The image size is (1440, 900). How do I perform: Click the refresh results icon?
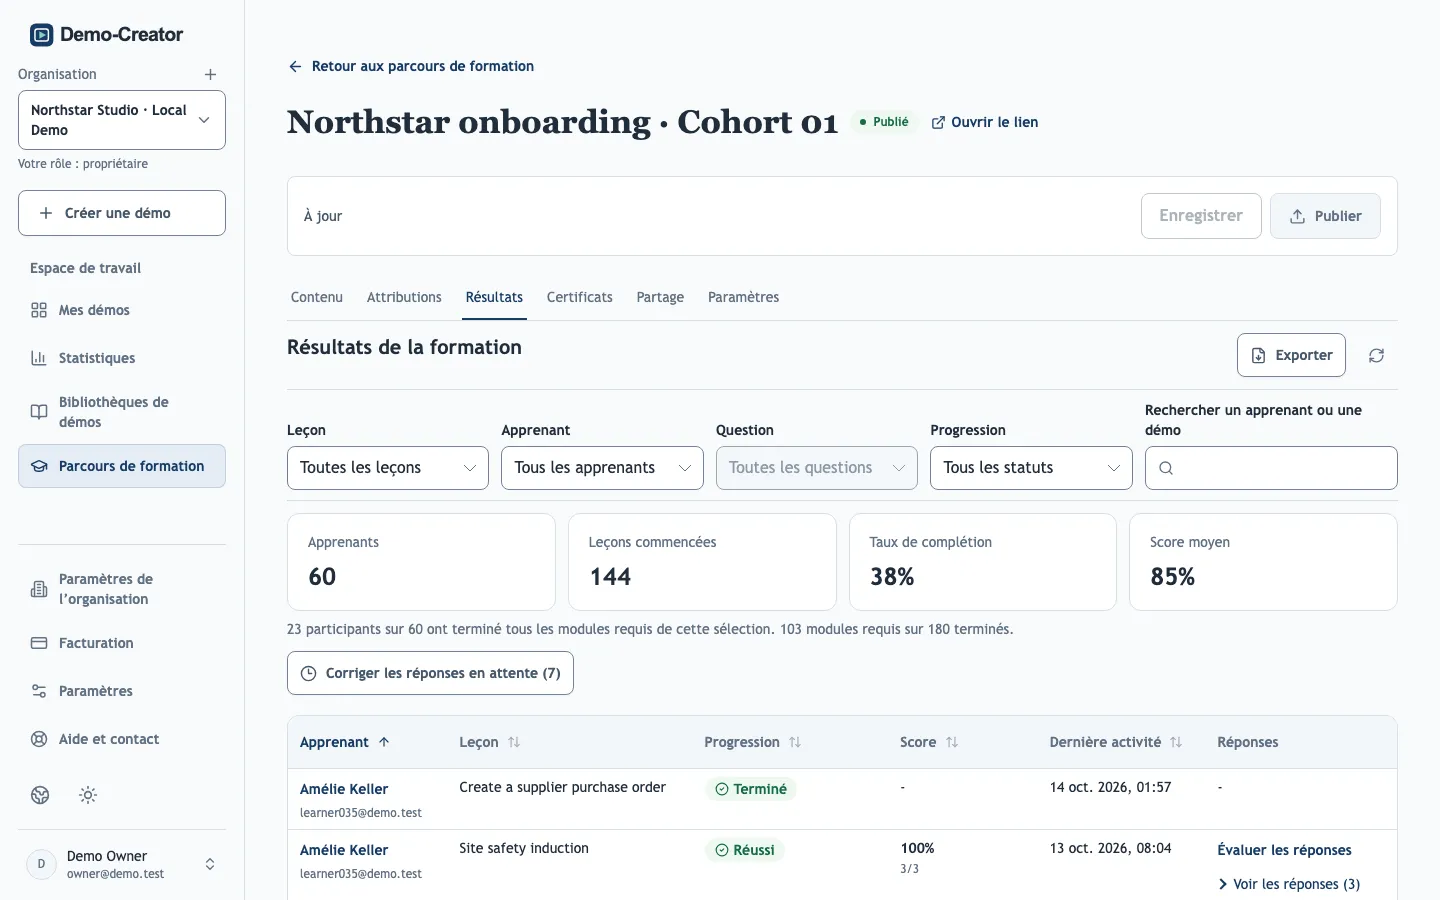(x=1377, y=356)
